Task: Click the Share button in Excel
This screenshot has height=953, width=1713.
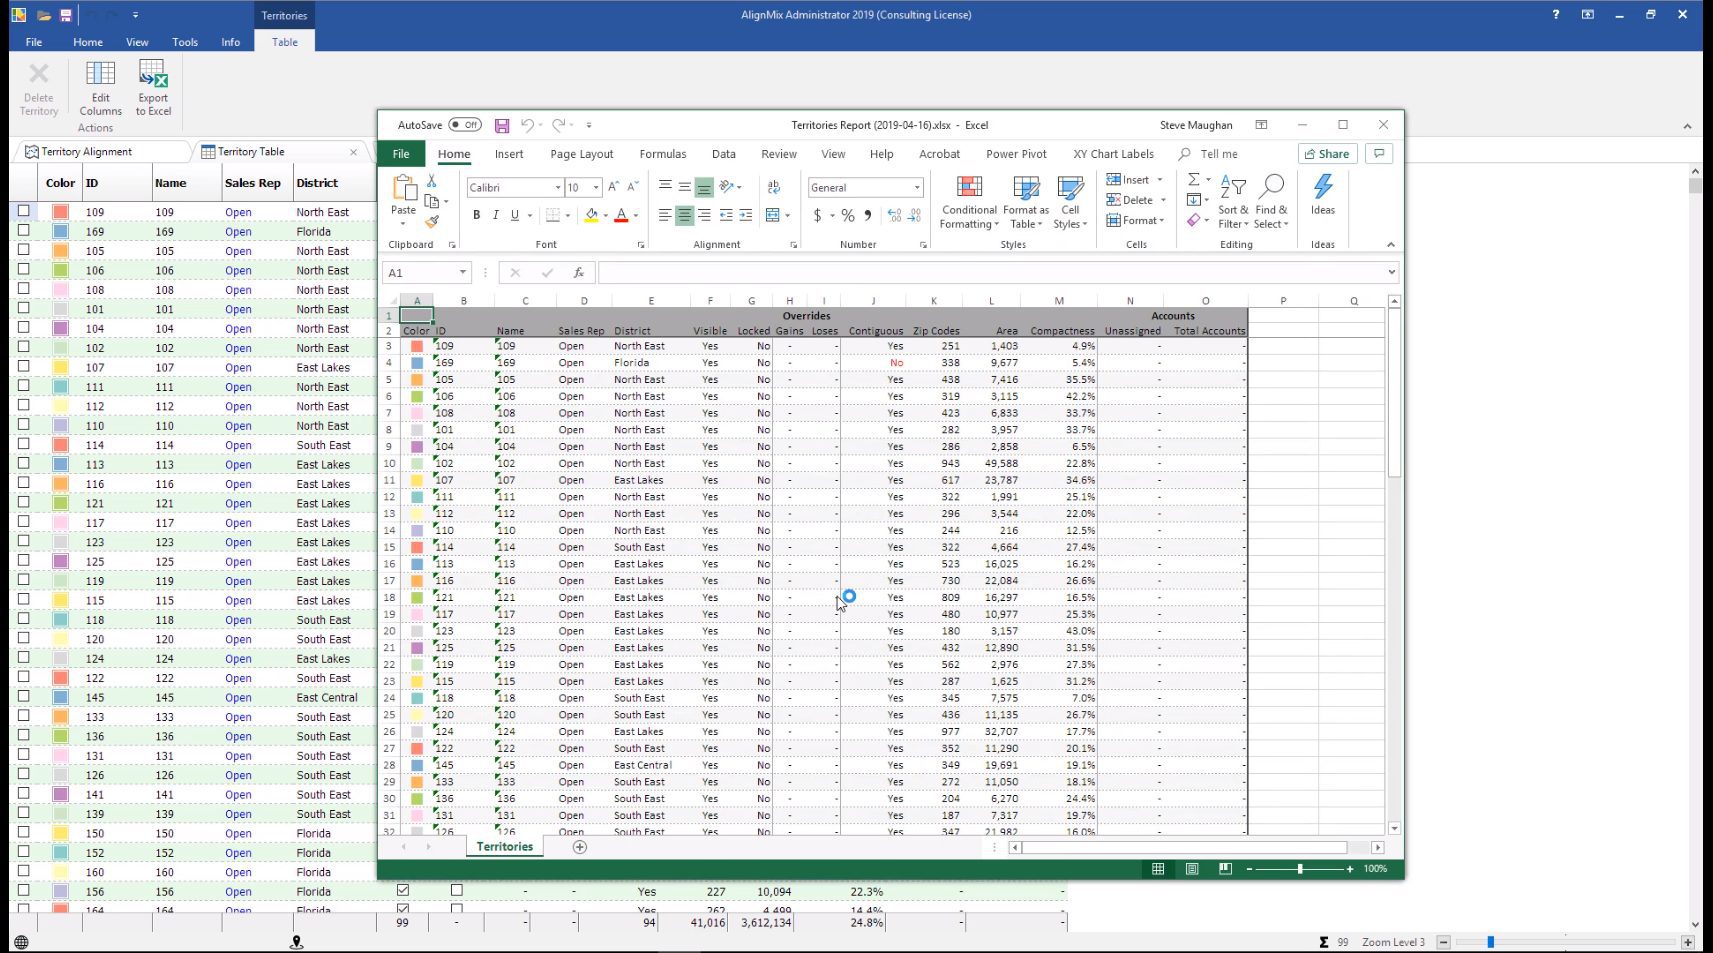Action: pyautogui.click(x=1327, y=154)
